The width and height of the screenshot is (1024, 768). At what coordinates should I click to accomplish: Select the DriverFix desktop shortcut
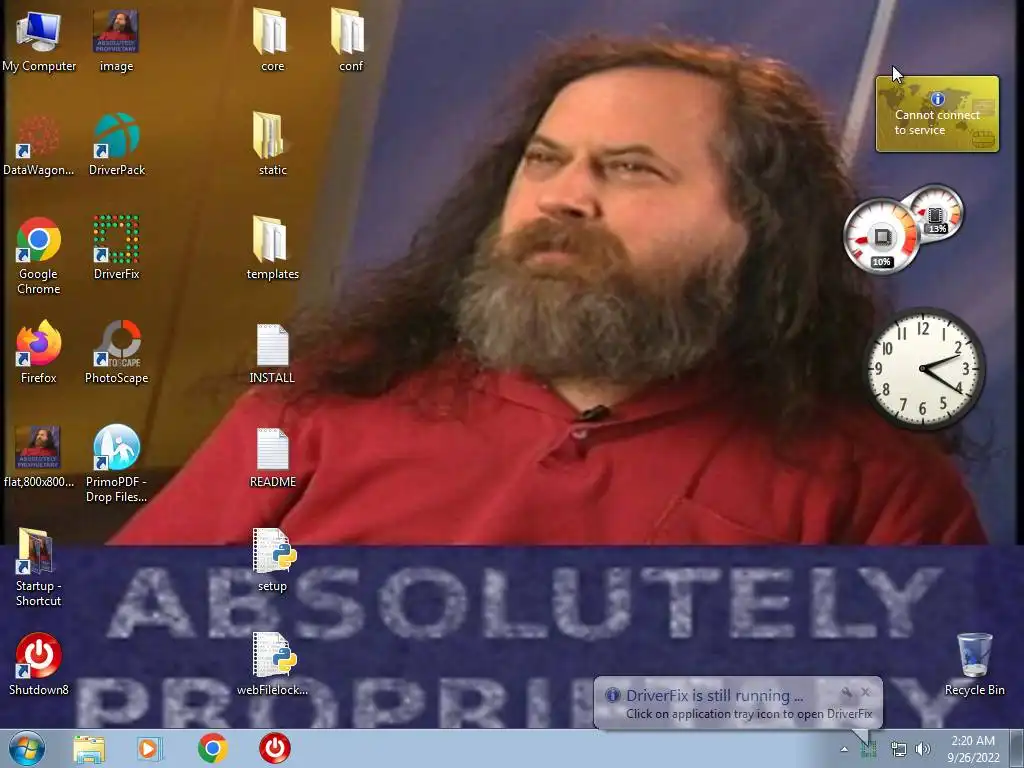116,248
